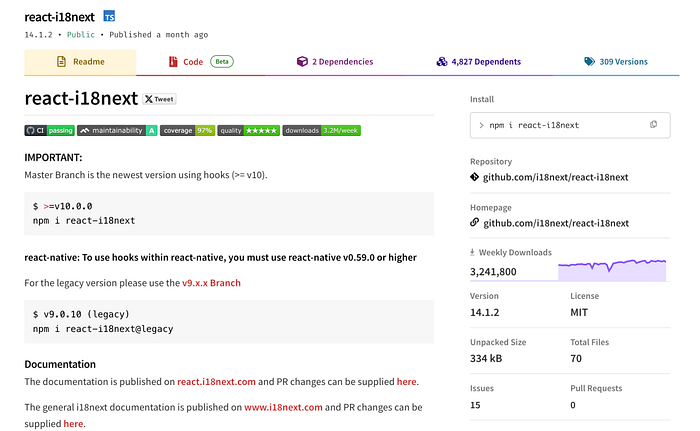Click the issues count '15'
The width and height of the screenshot is (700, 431).
click(x=475, y=405)
